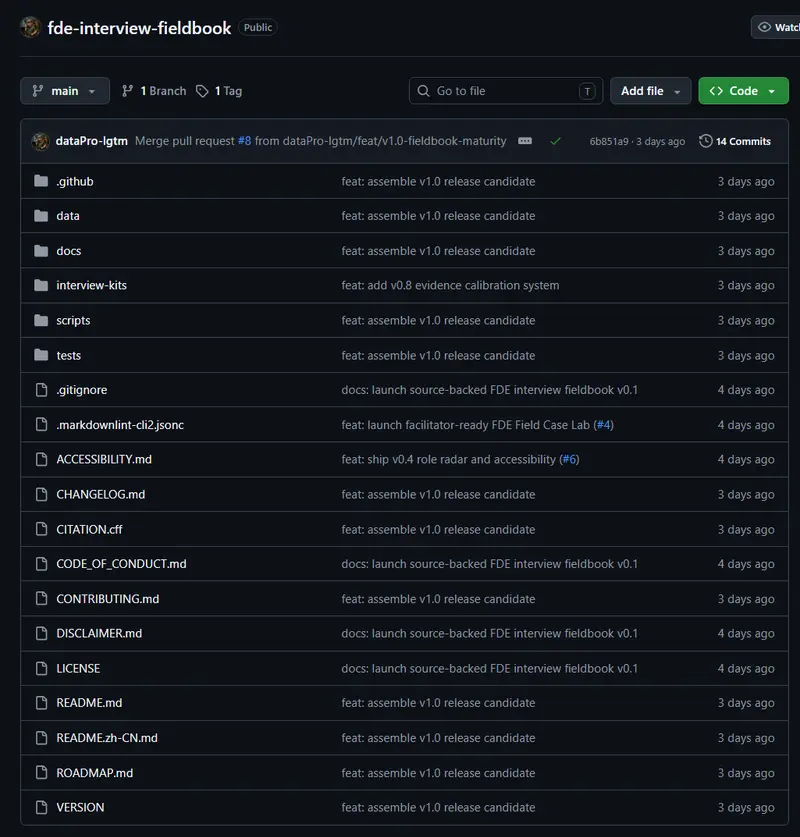View the 1 Branch link
The image size is (800, 837).
pos(154,91)
